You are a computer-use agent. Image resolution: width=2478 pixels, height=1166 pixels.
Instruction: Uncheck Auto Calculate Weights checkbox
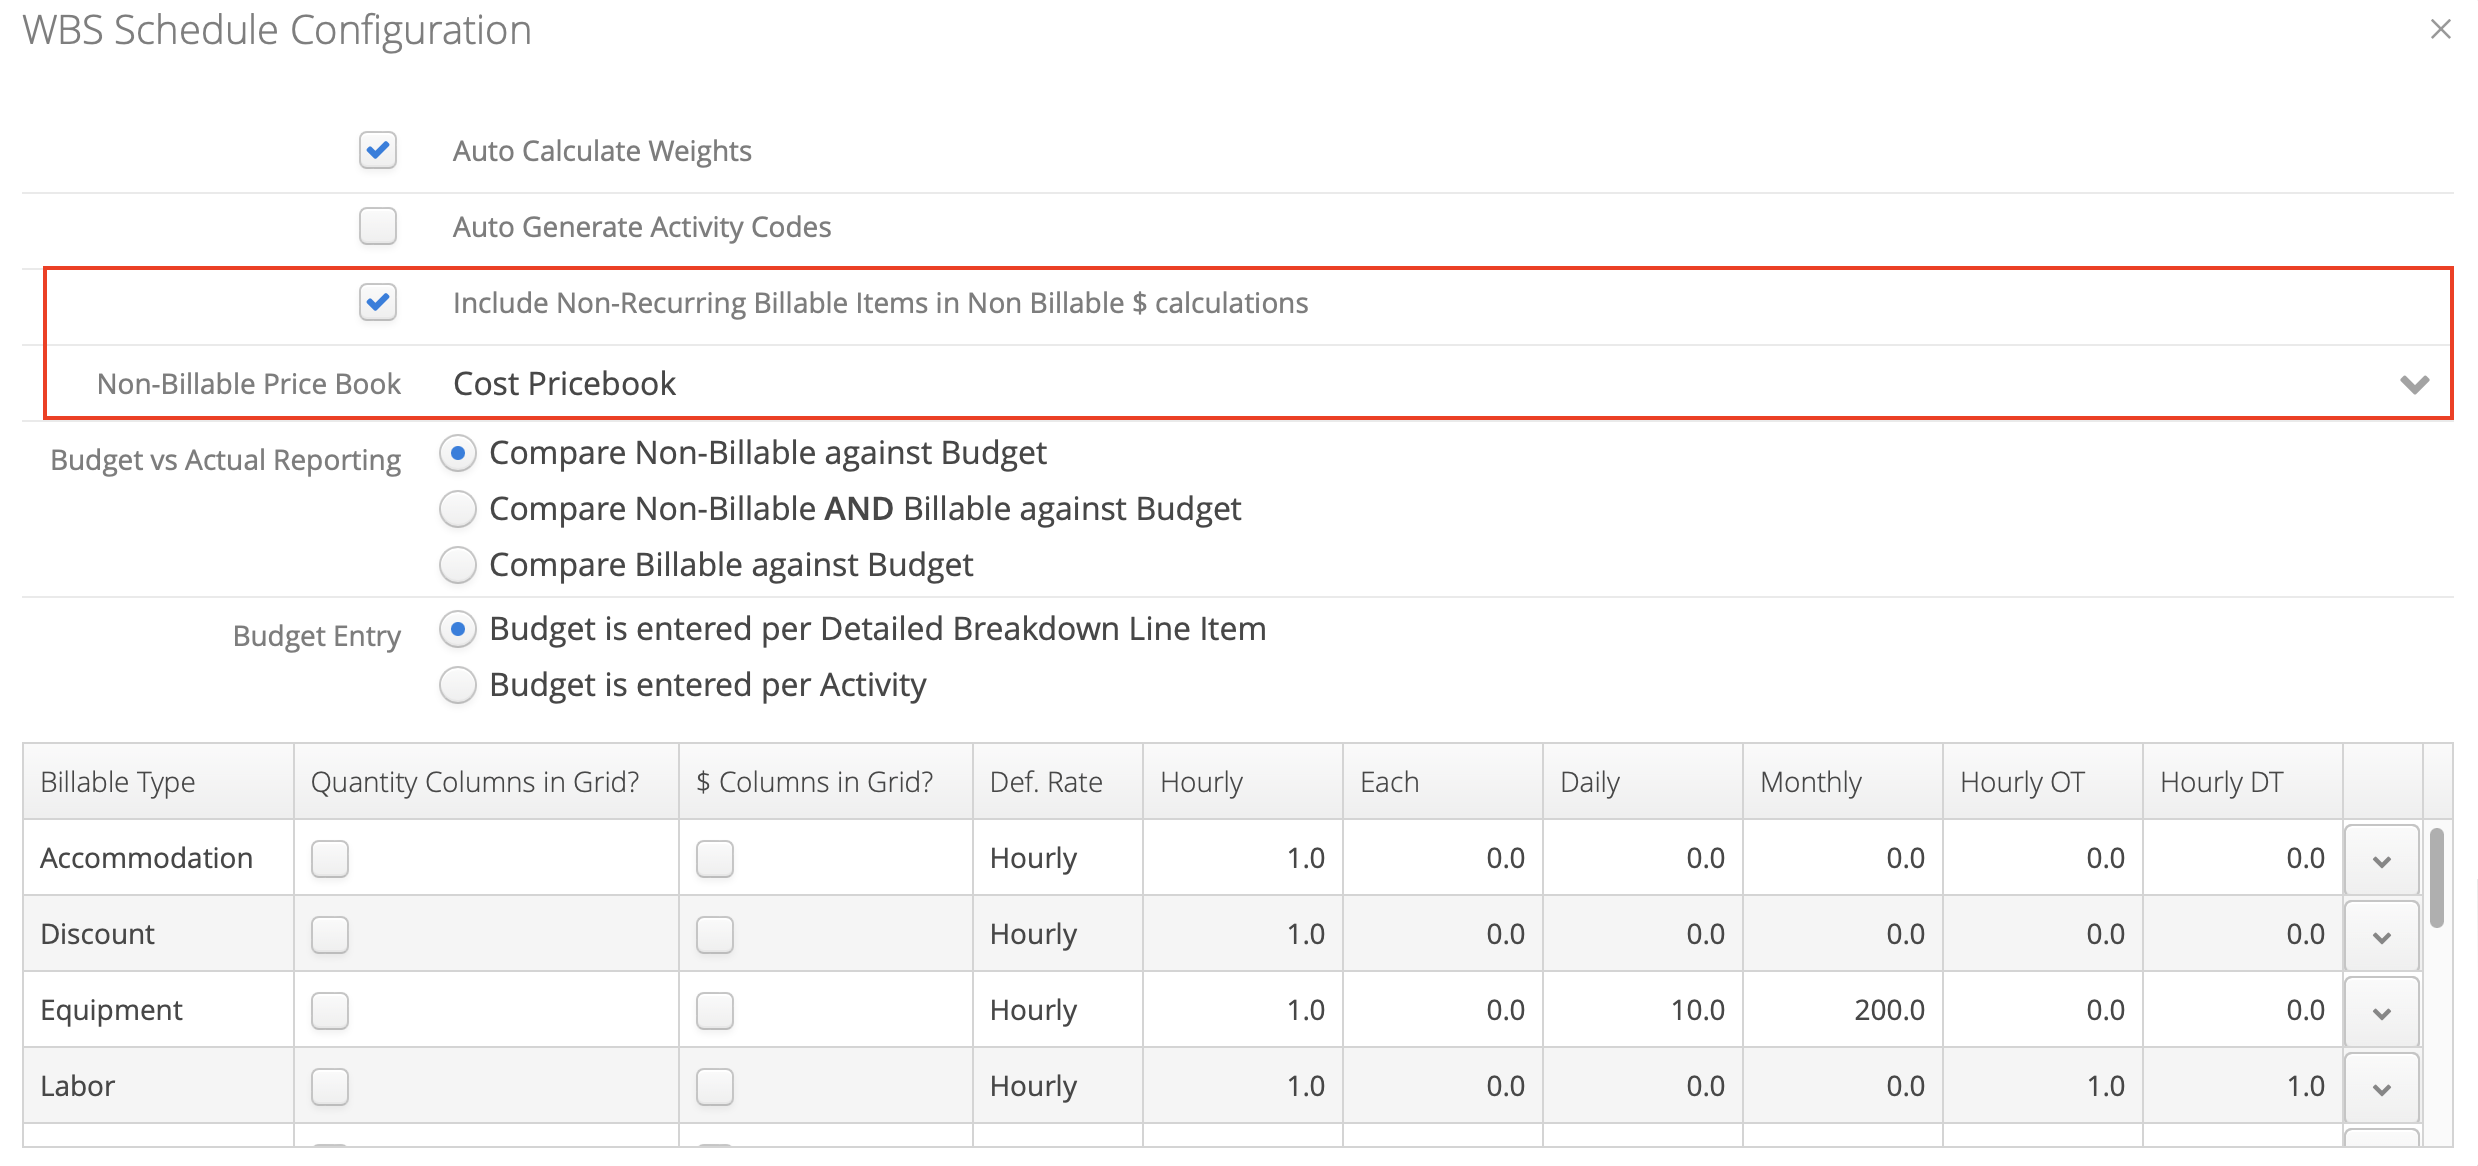[378, 151]
